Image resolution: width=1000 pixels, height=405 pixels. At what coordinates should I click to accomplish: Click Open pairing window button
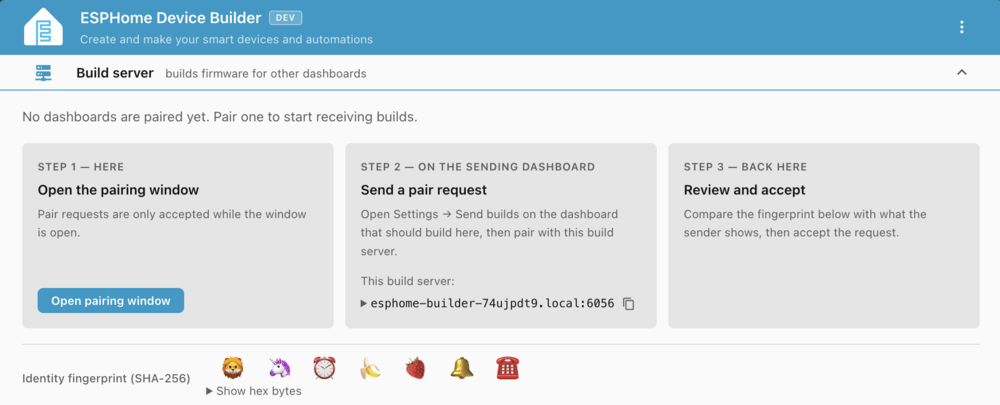111,300
